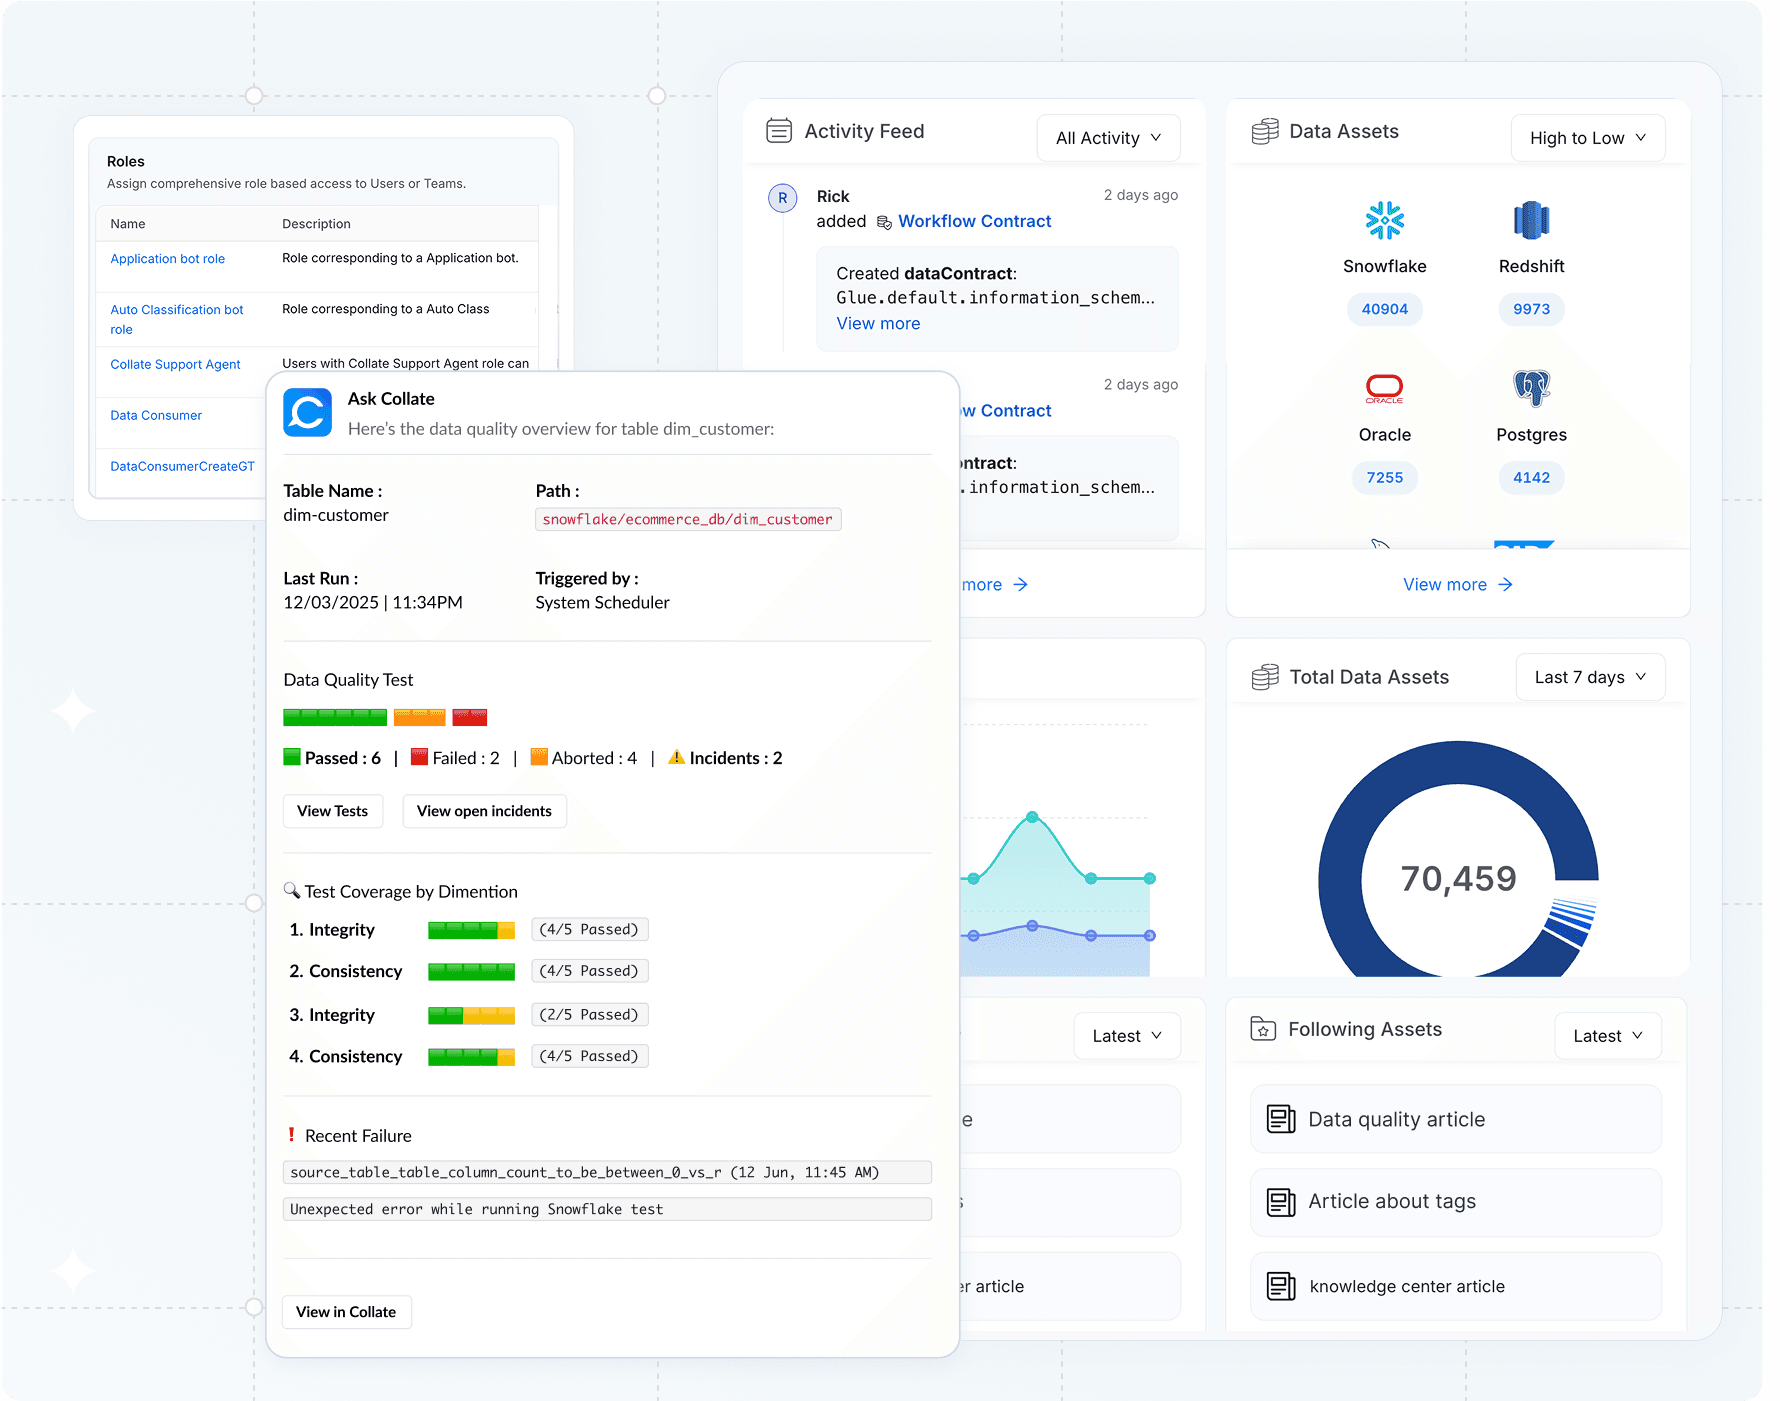Viewport: 1780px width, 1401px height.
Task: Open the Last 7 days range dropdown
Action: point(1590,677)
